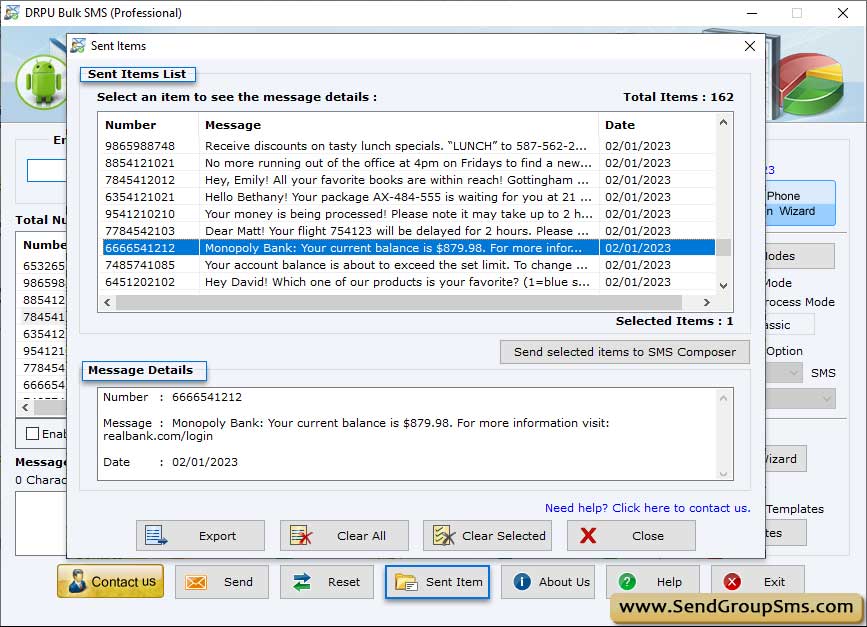Click the Exit button label in main window
Image resolution: width=867 pixels, height=627 pixels.
pos(774,582)
